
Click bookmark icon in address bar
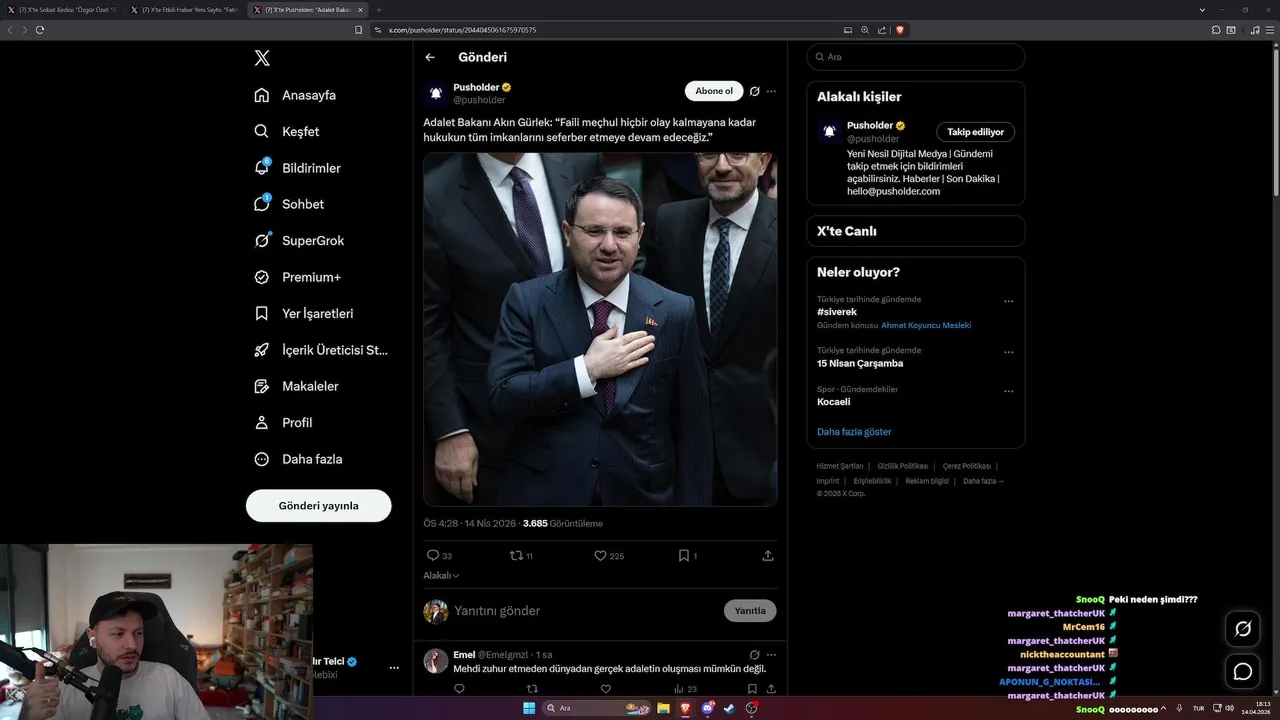click(x=359, y=30)
